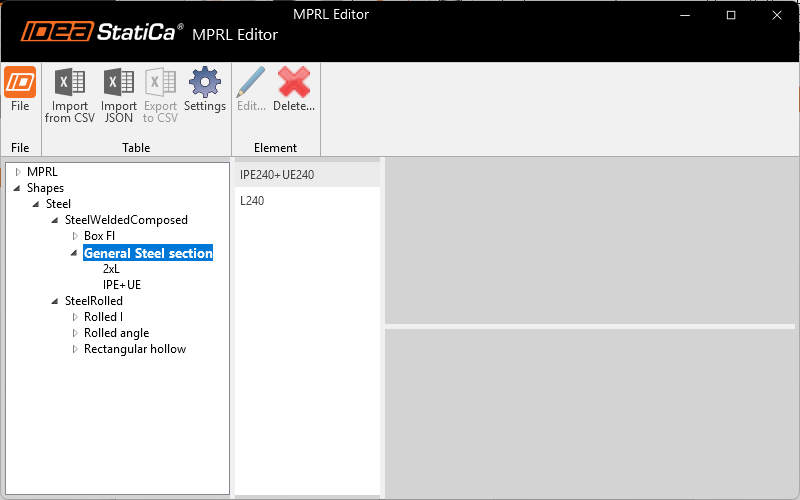This screenshot has height=500, width=800.
Task: Select IPE+UE tree item
Action: [122, 285]
